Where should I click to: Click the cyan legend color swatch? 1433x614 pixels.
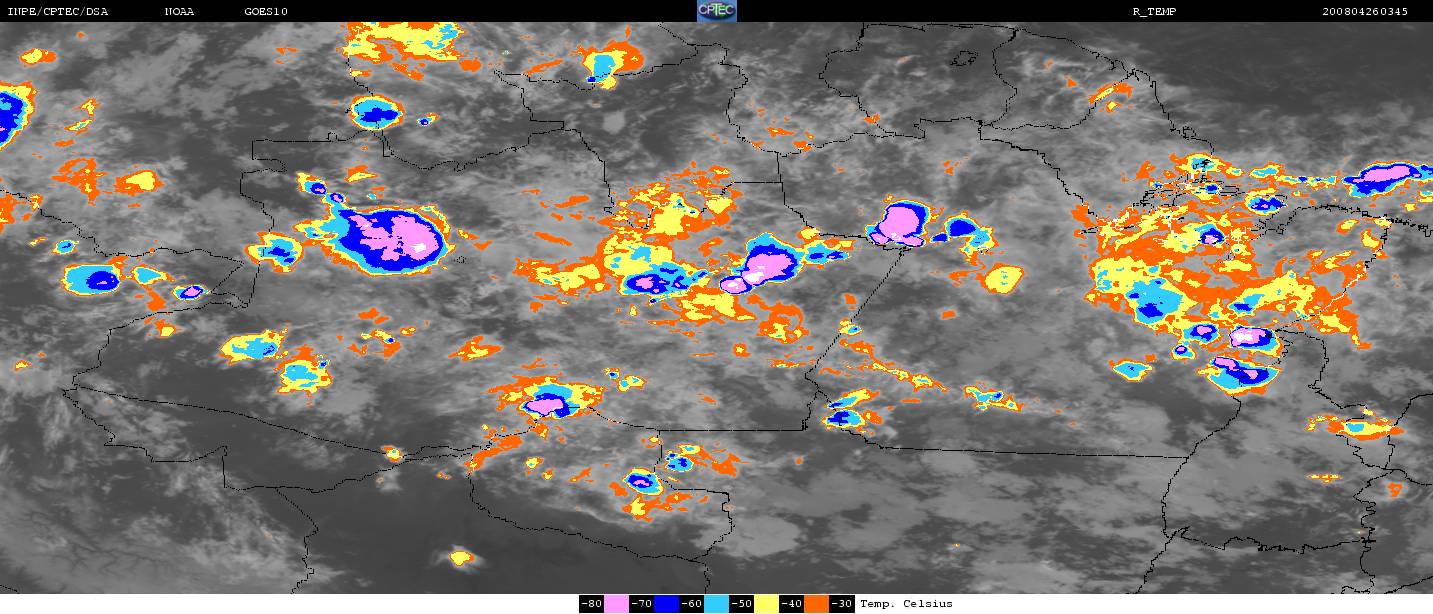[717, 604]
